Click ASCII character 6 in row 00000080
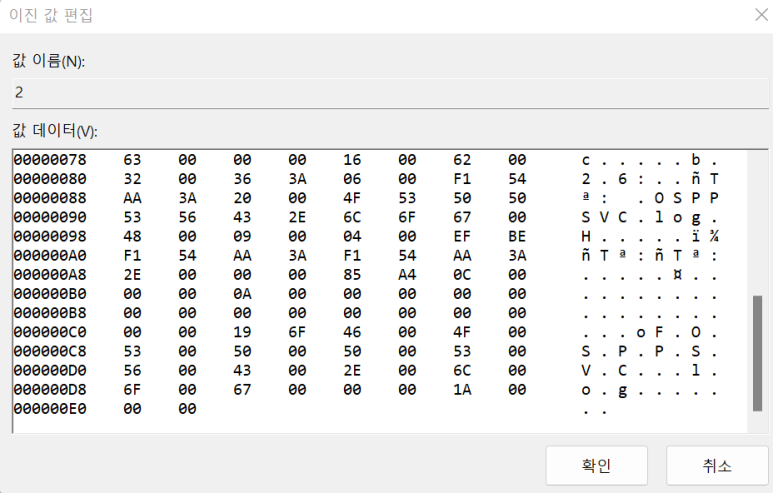Screen dimensions: 773x493 [x=622, y=179]
